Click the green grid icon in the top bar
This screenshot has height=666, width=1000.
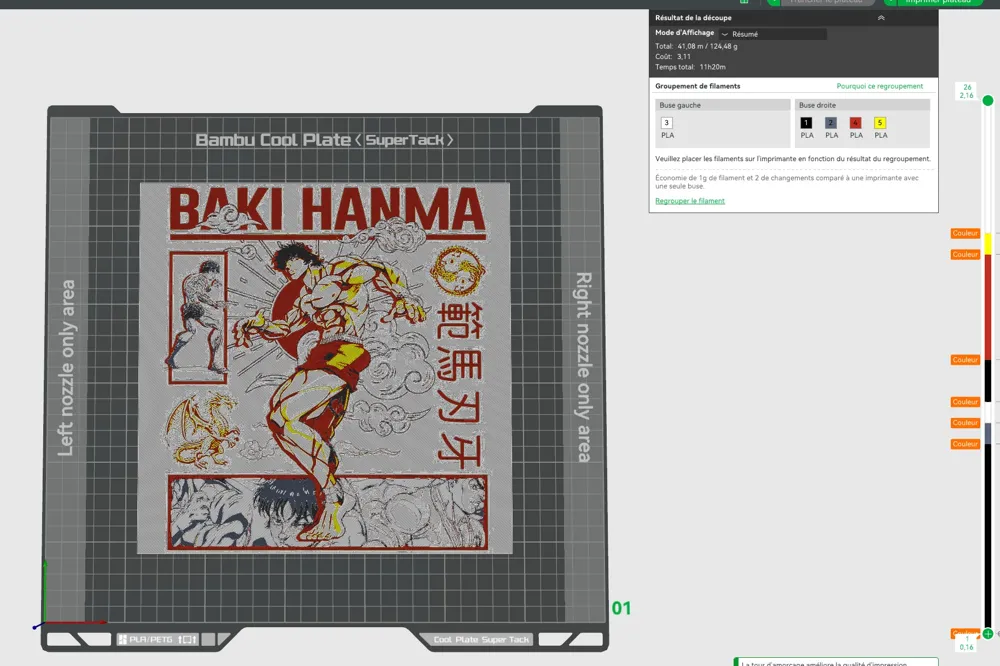744,2
